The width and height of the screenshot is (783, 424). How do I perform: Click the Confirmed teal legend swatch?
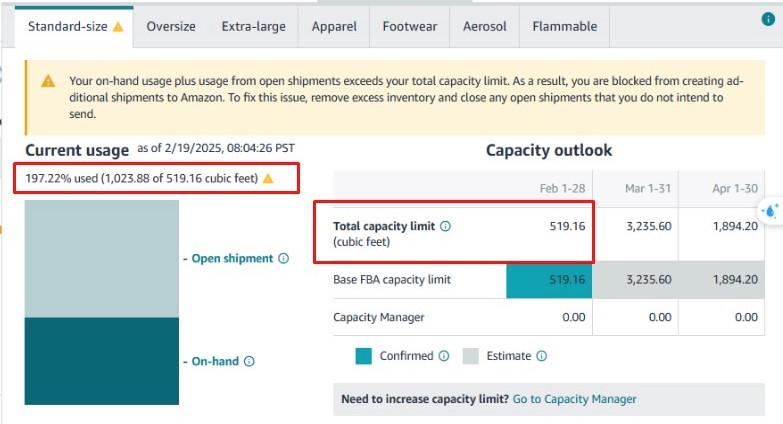364,356
